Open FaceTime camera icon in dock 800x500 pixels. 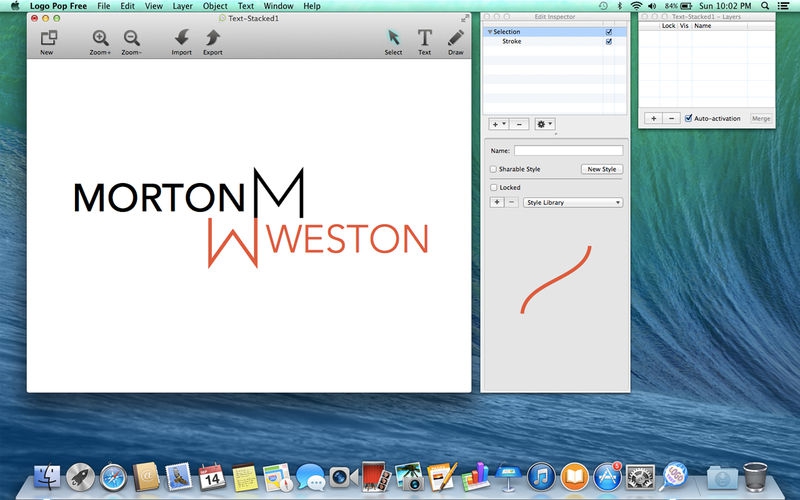(343, 477)
